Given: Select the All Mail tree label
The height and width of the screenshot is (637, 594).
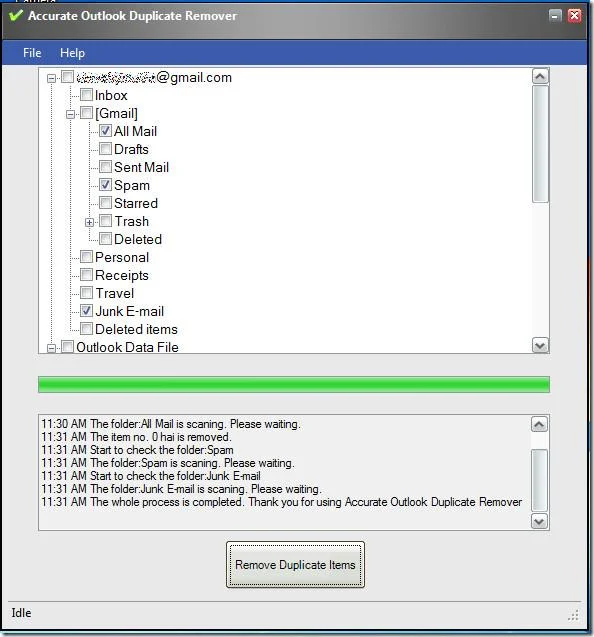Looking at the screenshot, I should pyautogui.click(x=135, y=131).
